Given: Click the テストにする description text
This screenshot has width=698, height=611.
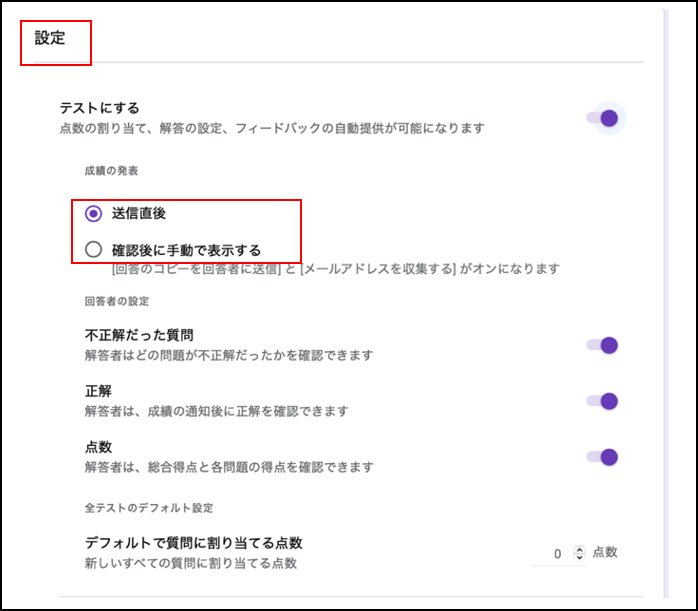Looking at the screenshot, I should point(272,129).
